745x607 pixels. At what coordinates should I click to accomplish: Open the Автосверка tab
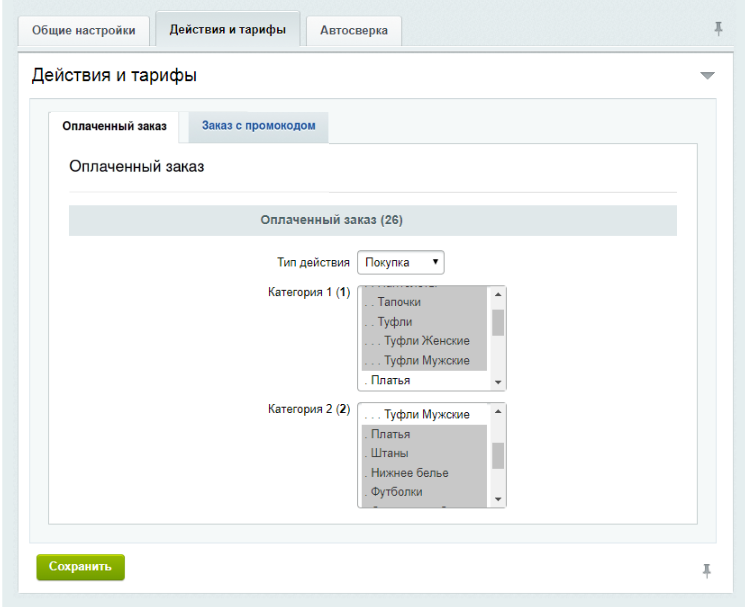353,30
